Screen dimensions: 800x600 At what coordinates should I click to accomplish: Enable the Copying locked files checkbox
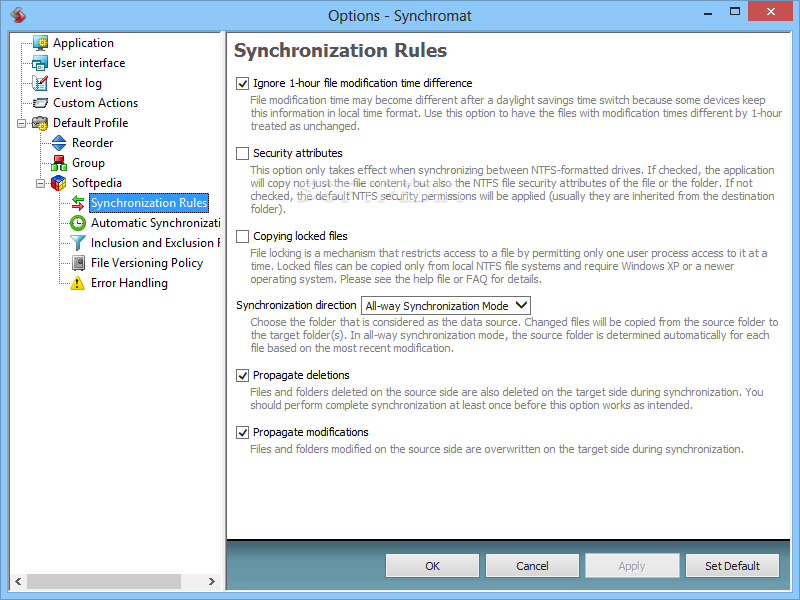click(x=242, y=236)
